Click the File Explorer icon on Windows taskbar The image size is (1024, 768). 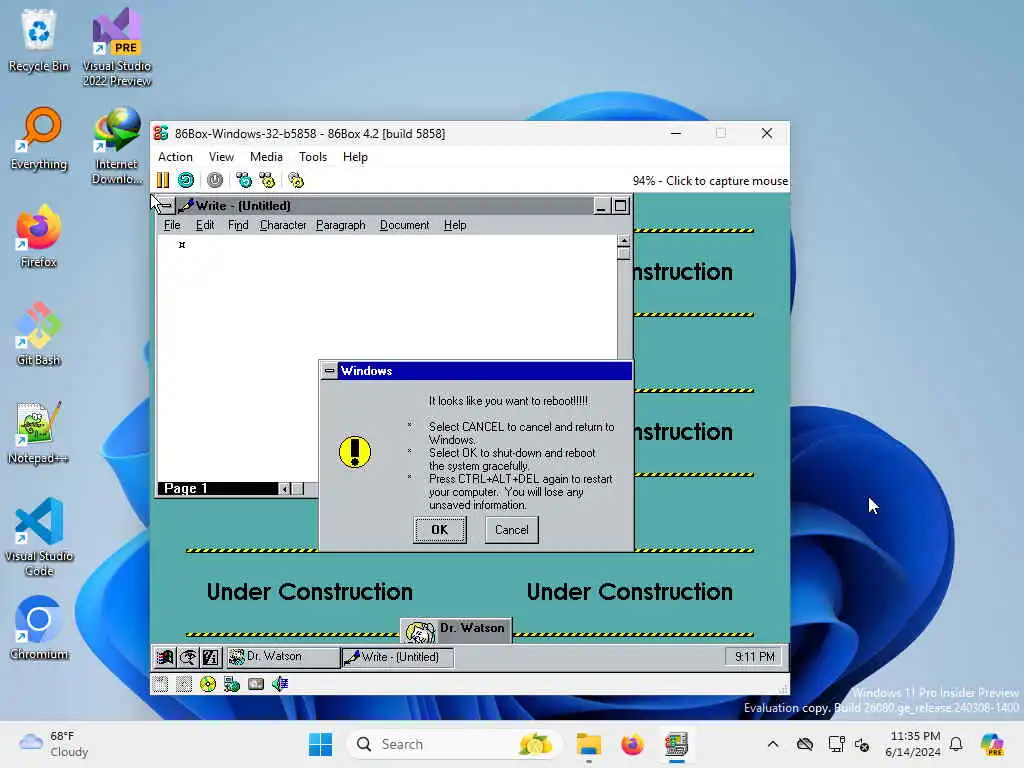588,744
